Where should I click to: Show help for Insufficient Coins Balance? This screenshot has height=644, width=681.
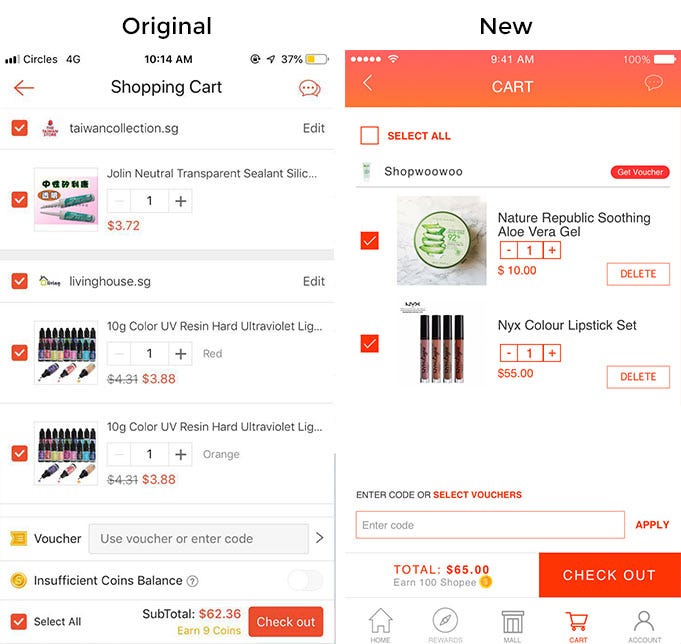click(192, 581)
